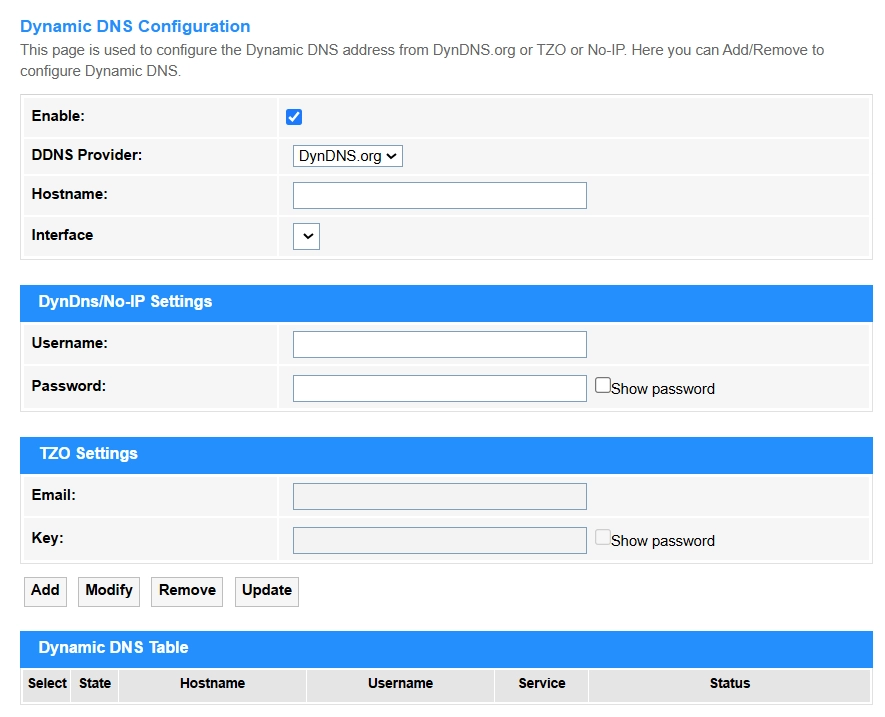The height and width of the screenshot is (717, 885).
Task: Click the Select column header
Action: pyautogui.click(x=47, y=684)
